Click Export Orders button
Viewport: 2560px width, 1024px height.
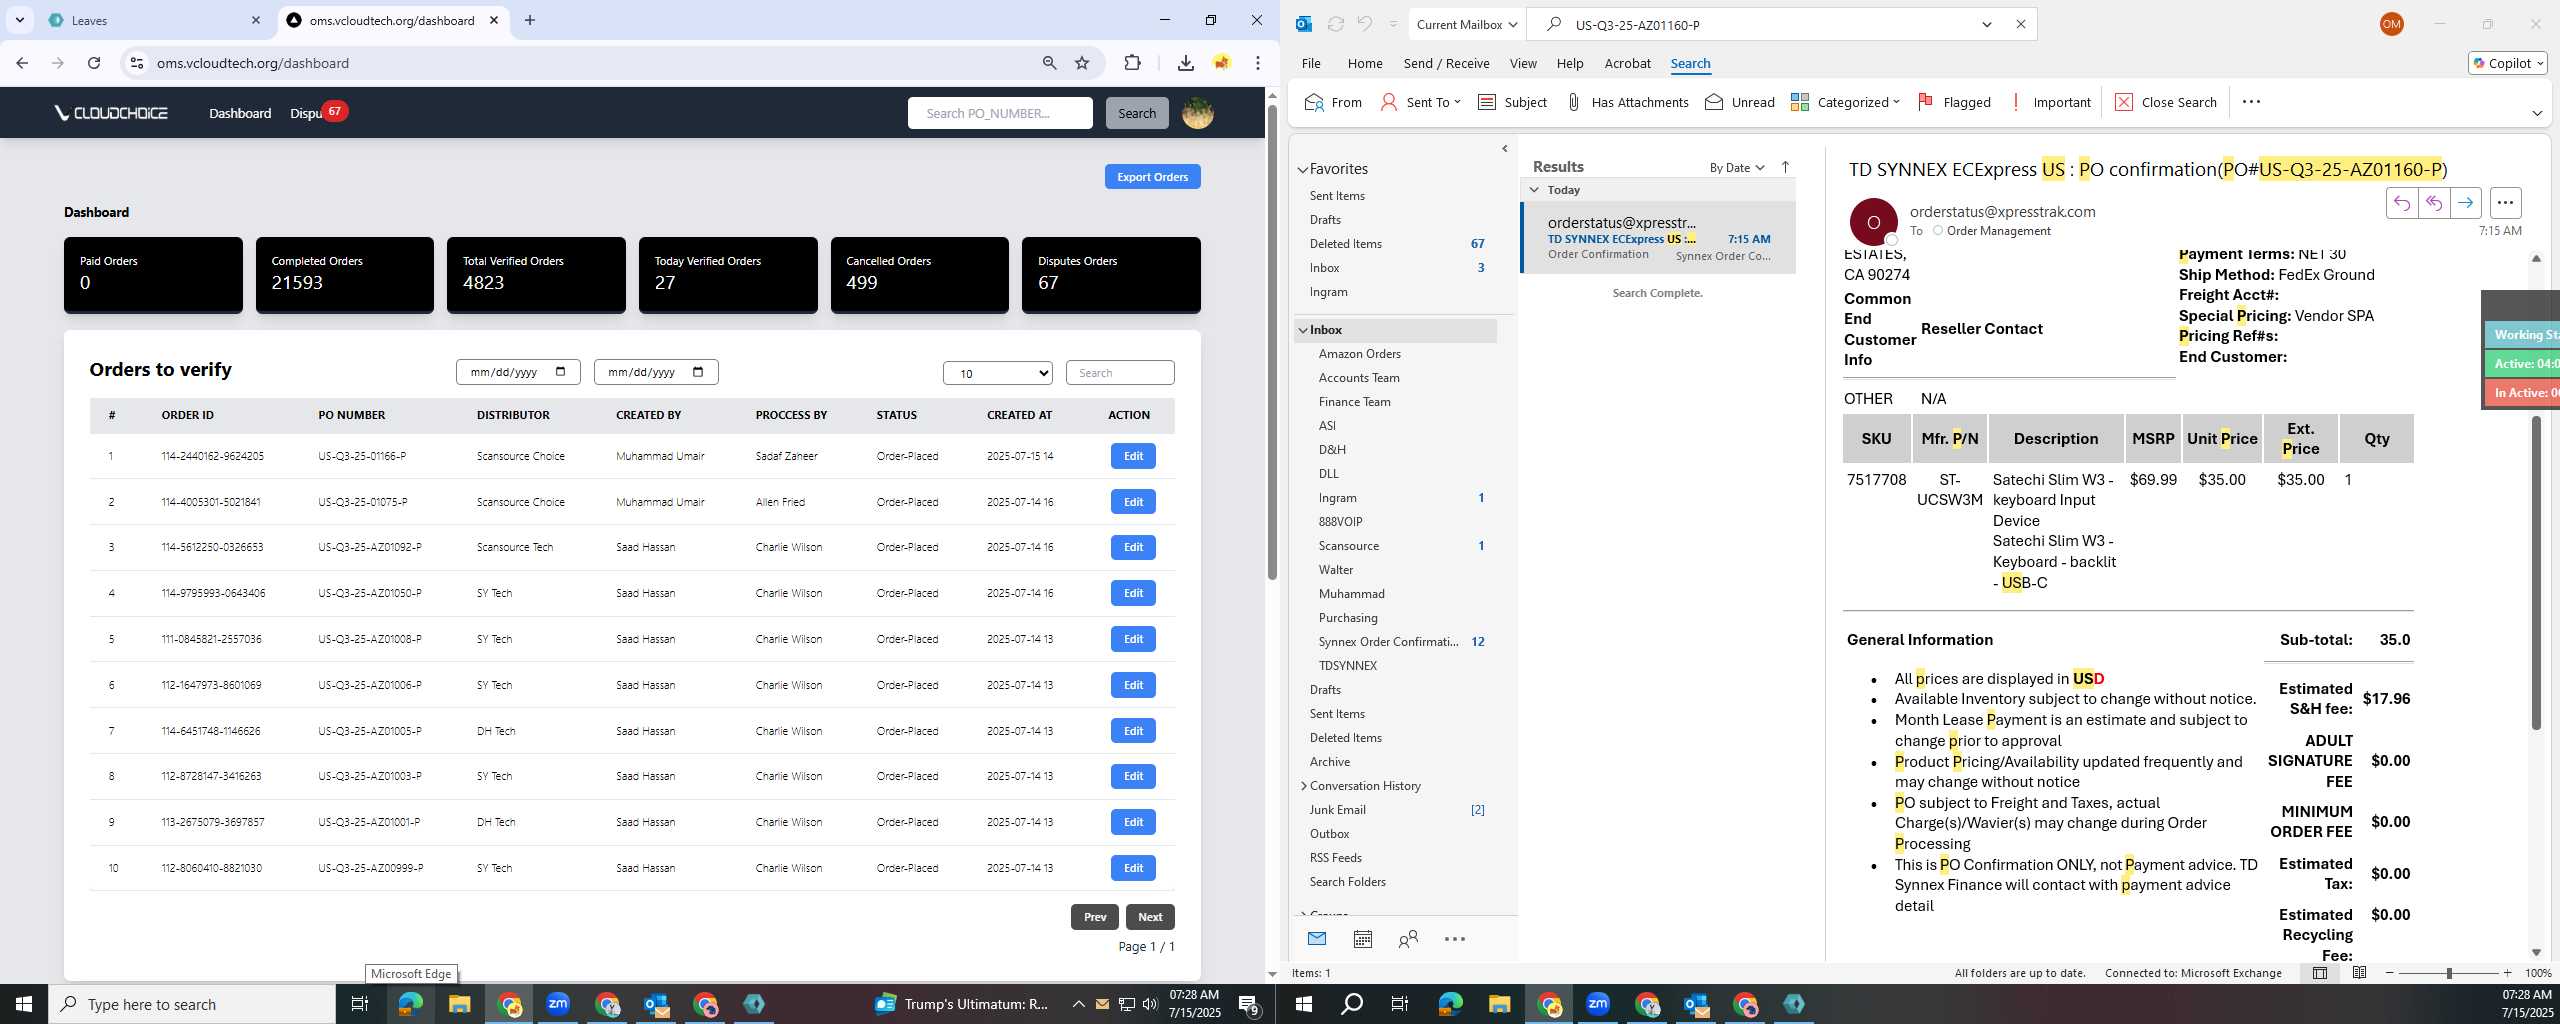(1152, 177)
